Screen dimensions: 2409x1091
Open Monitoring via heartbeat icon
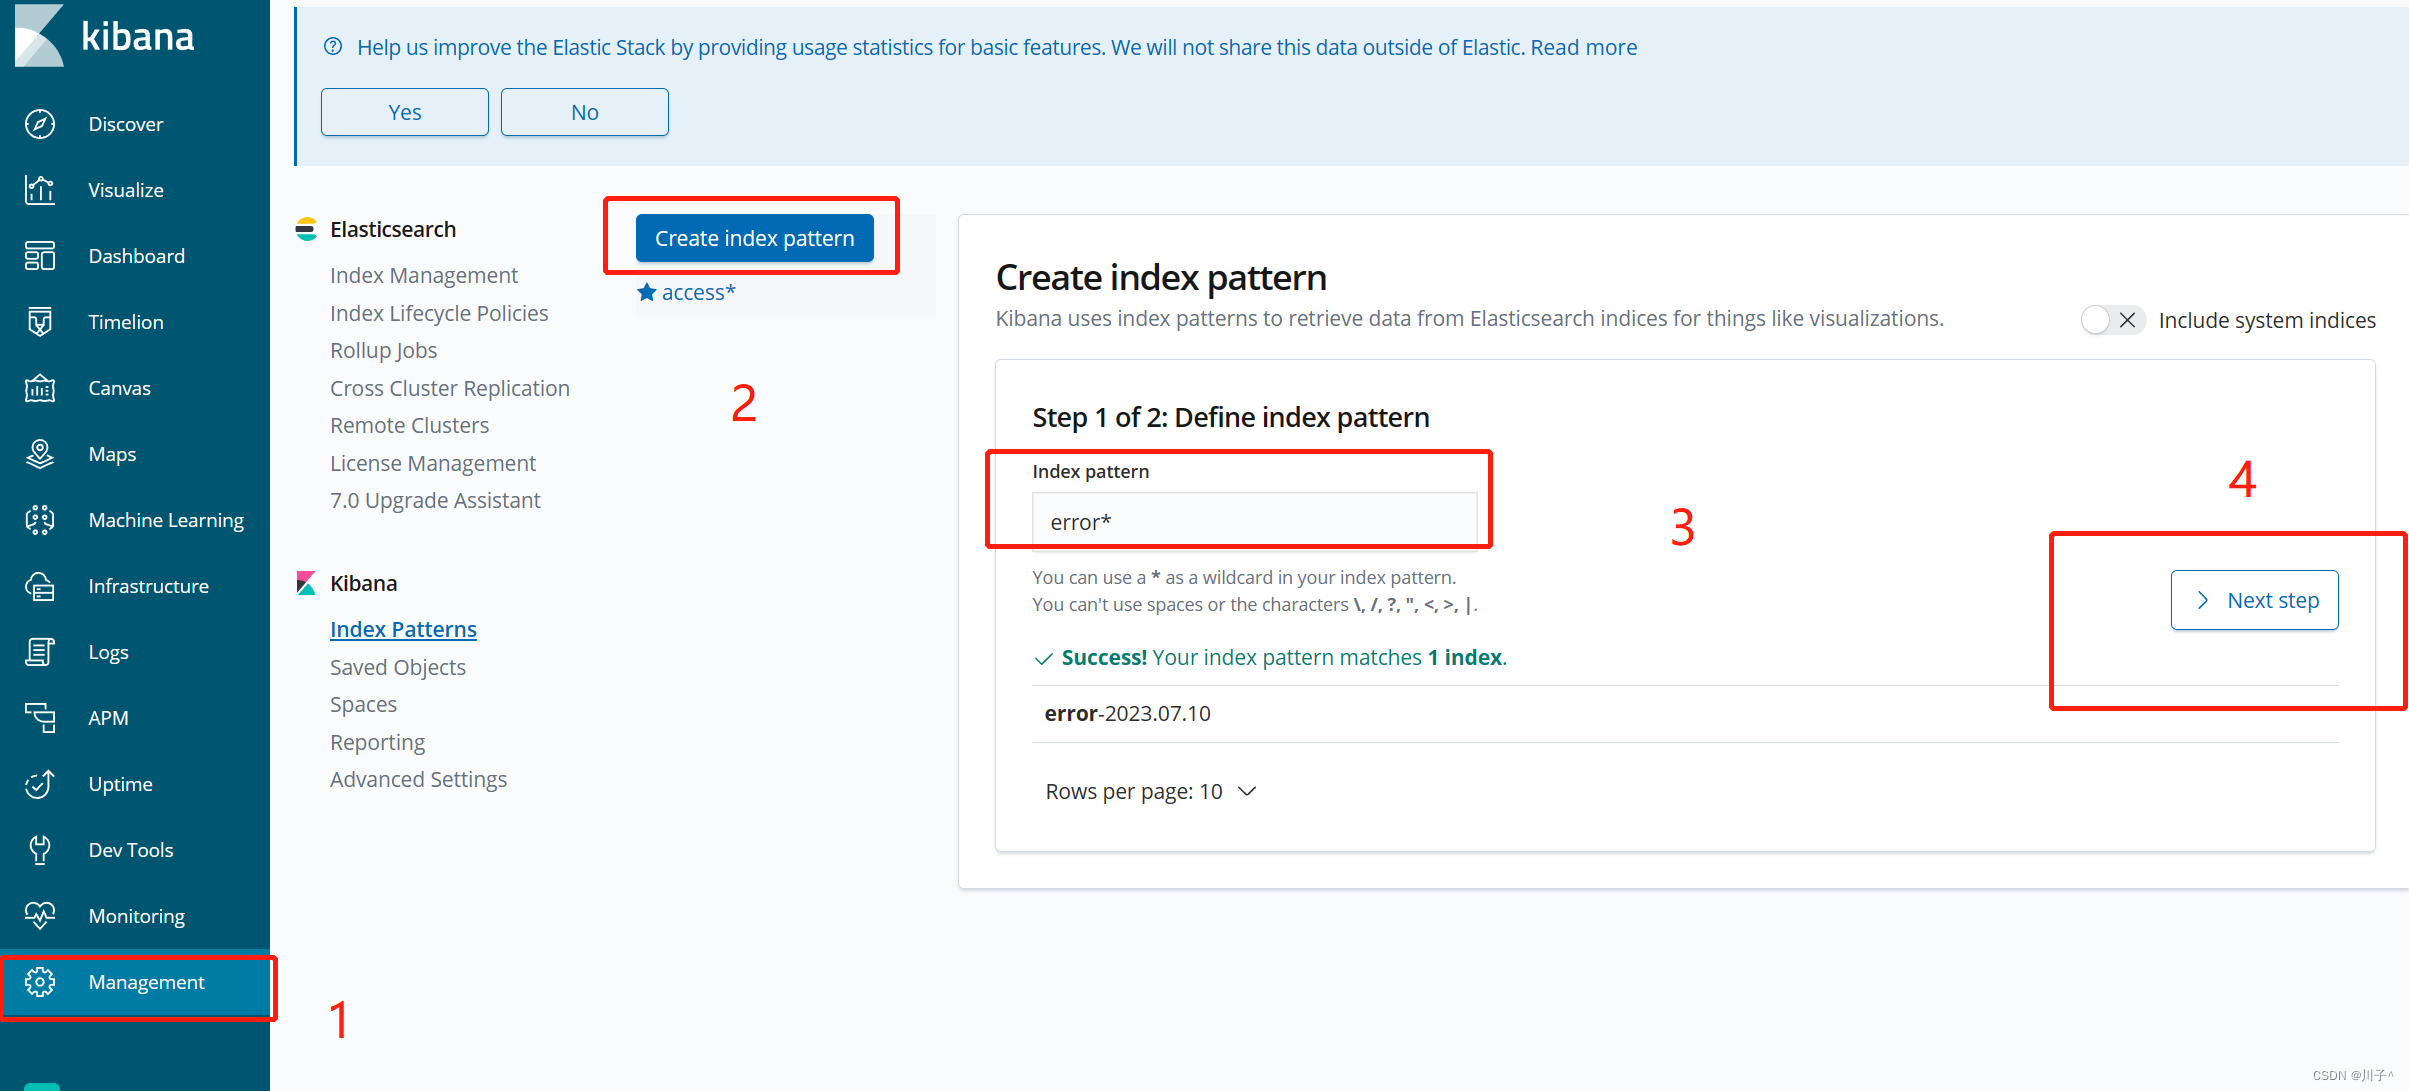[x=40, y=916]
